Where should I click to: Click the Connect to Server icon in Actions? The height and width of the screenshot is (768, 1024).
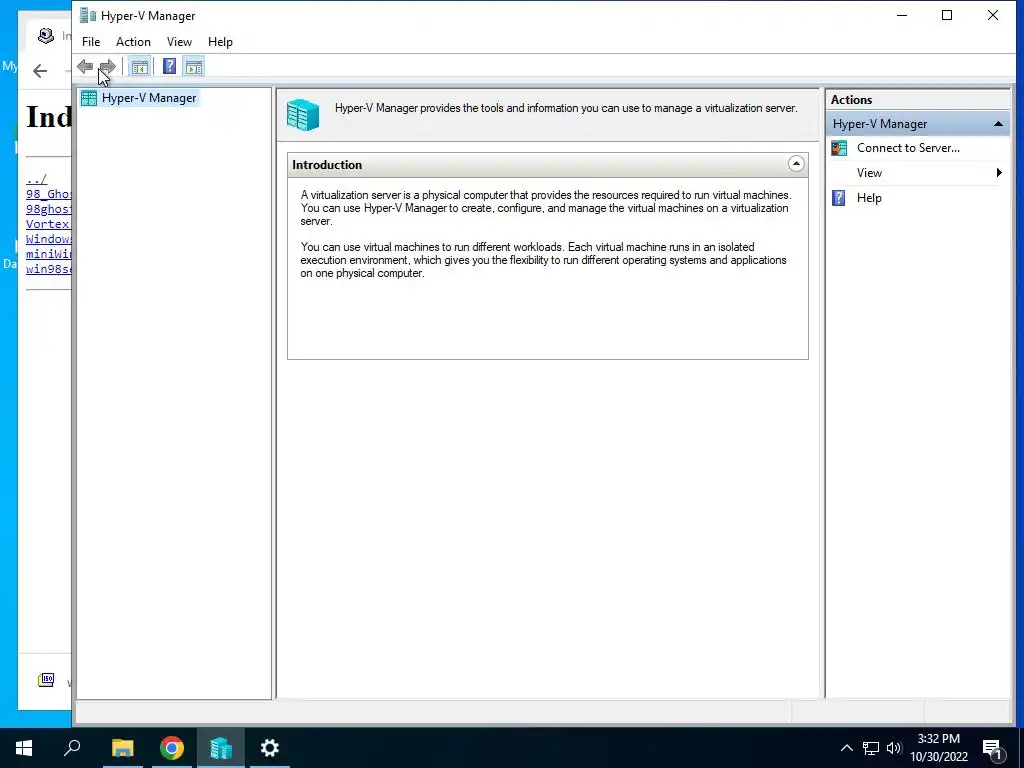[x=839, y=148]
